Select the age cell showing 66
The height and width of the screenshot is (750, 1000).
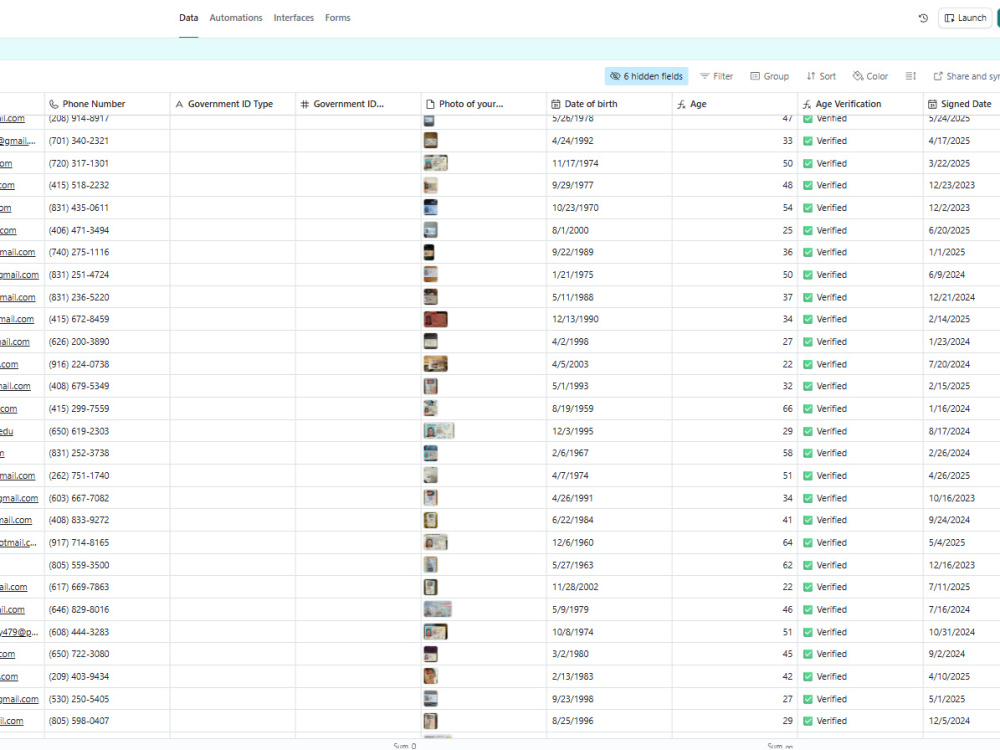[x=735, y=409]
